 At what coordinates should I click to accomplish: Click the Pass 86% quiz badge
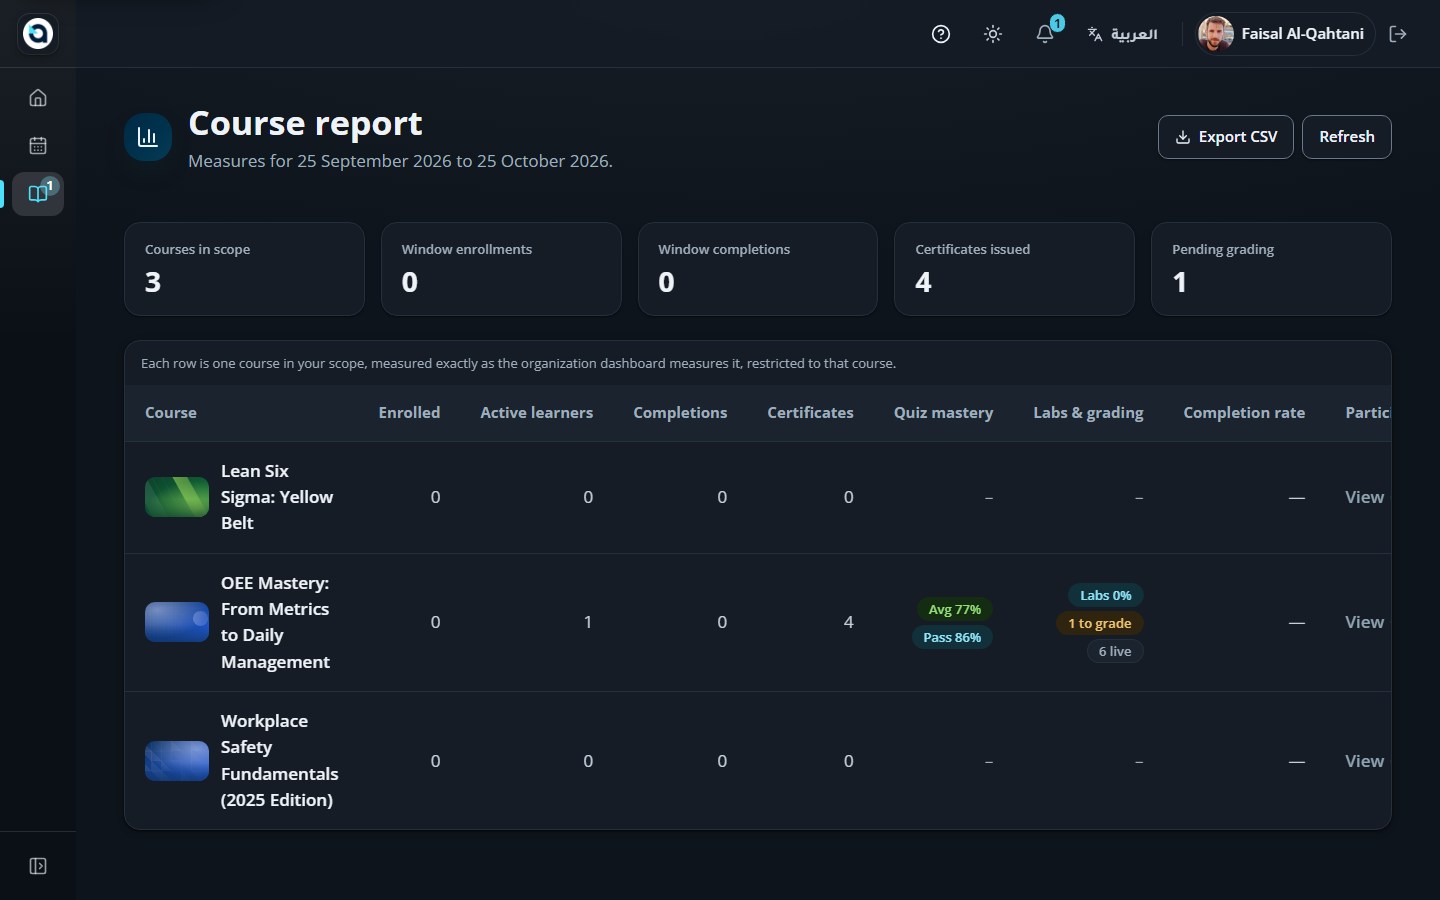point(952,637)
